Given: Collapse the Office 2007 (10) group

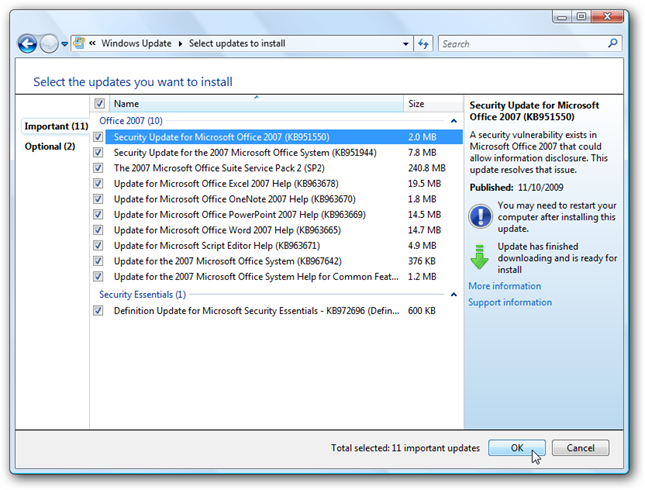Looking at the screenshot, I should tap(454, 121).
